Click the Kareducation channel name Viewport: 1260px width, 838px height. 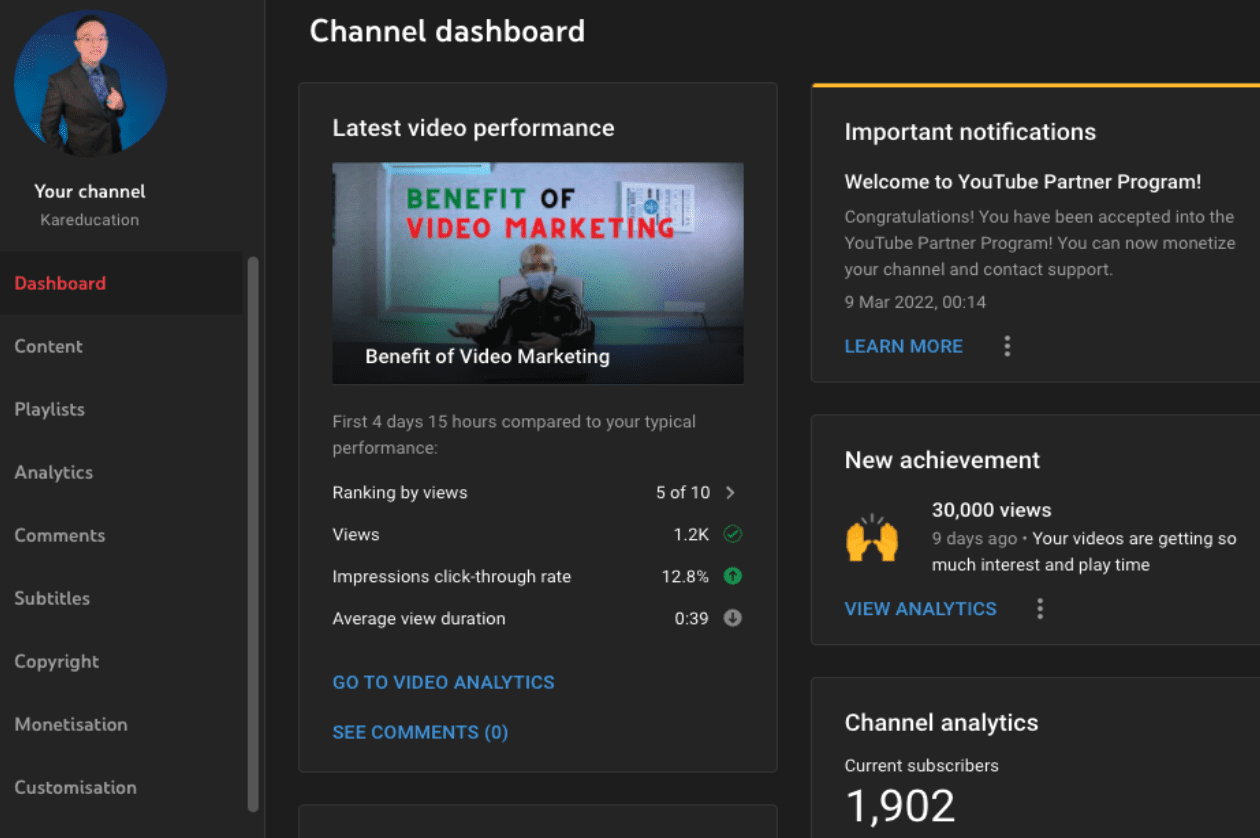point(90,220)
